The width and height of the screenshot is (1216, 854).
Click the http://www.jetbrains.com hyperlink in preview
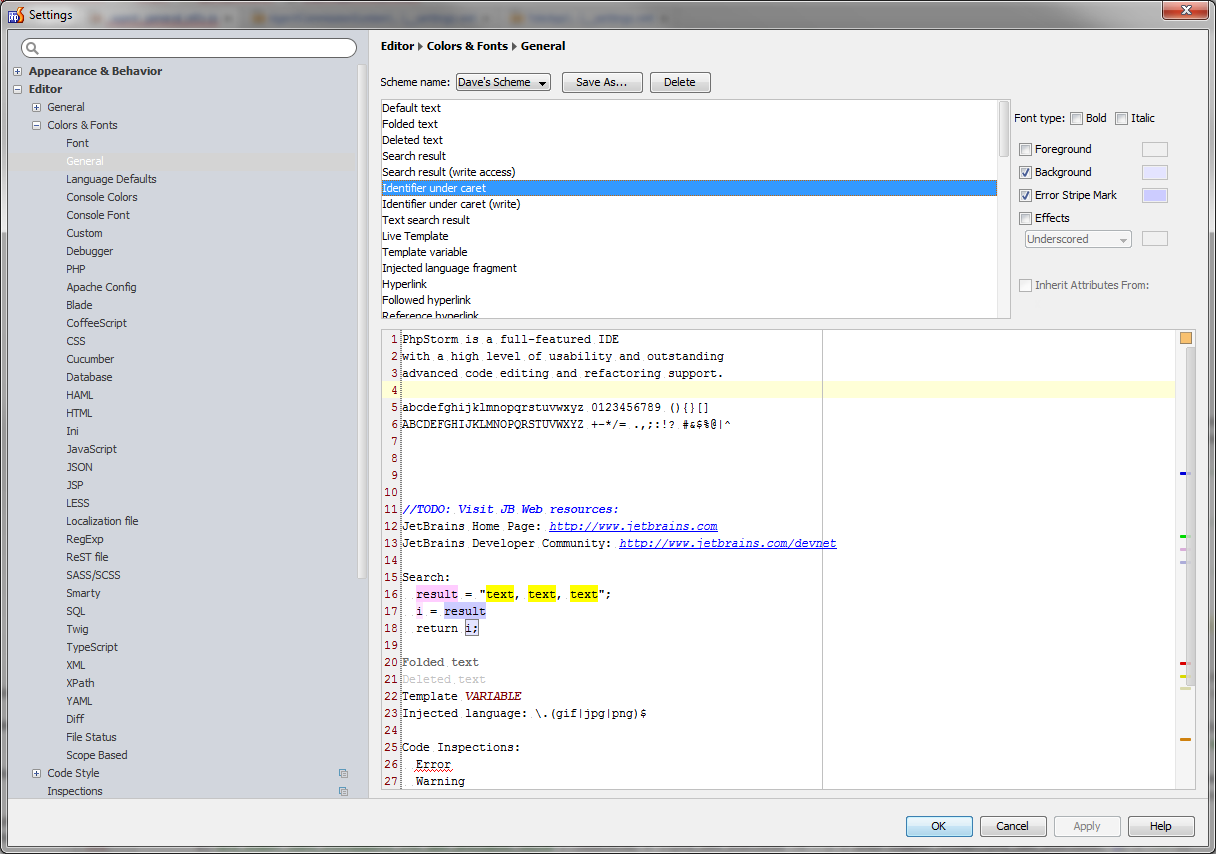click(x=633, y=526)
